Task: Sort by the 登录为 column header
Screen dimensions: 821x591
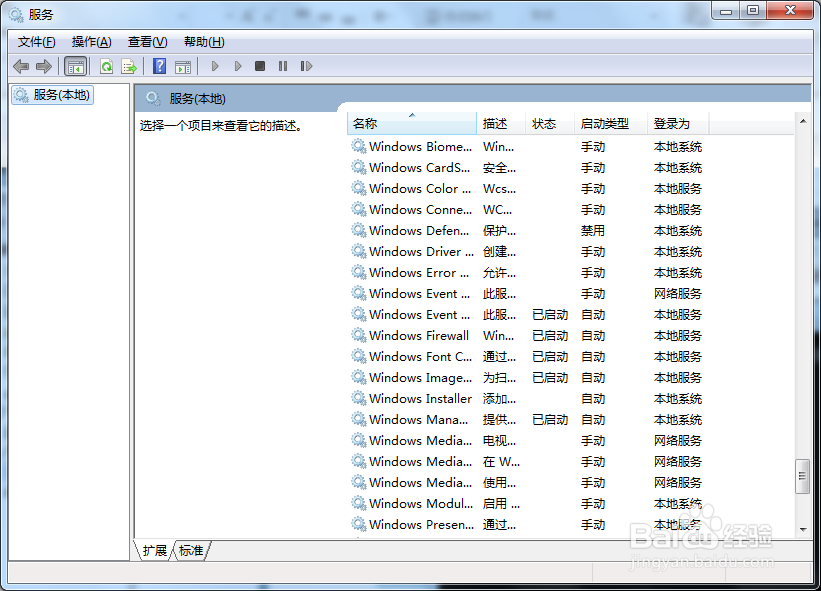Action: 678,124
